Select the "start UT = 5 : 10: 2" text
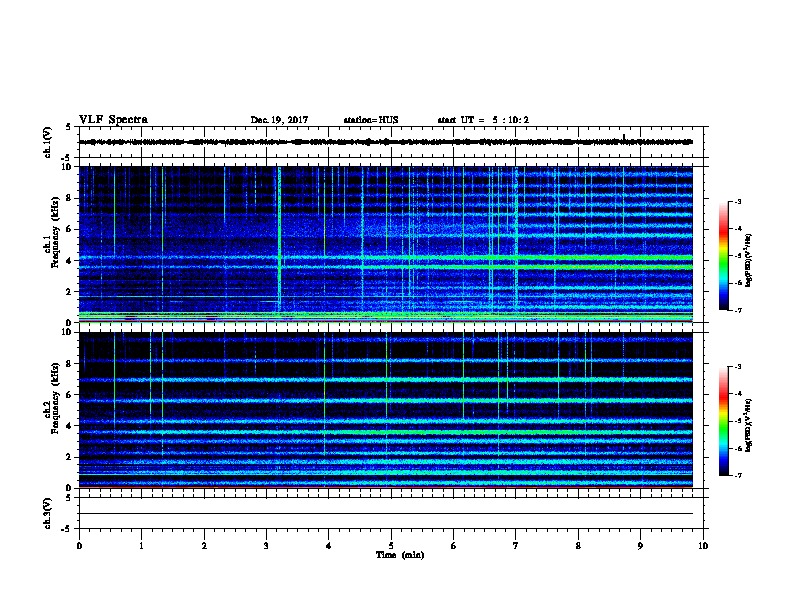This screenshot has width=792, height=612. [x=483, y=120]
